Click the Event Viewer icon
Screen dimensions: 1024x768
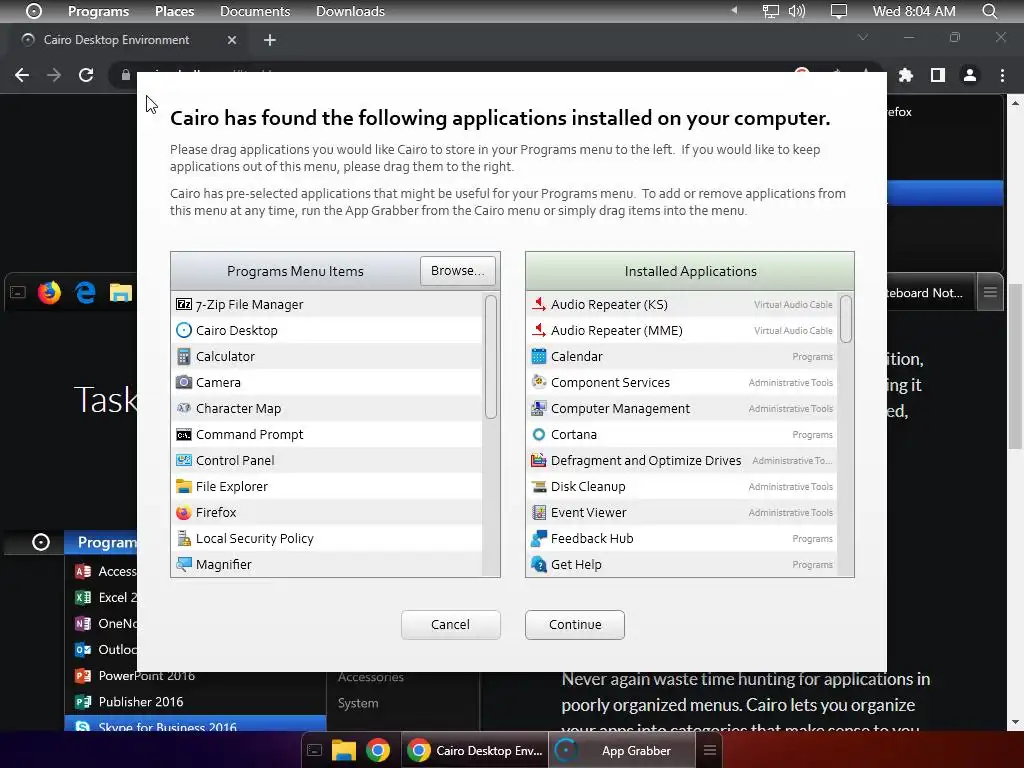click(539, 513)
